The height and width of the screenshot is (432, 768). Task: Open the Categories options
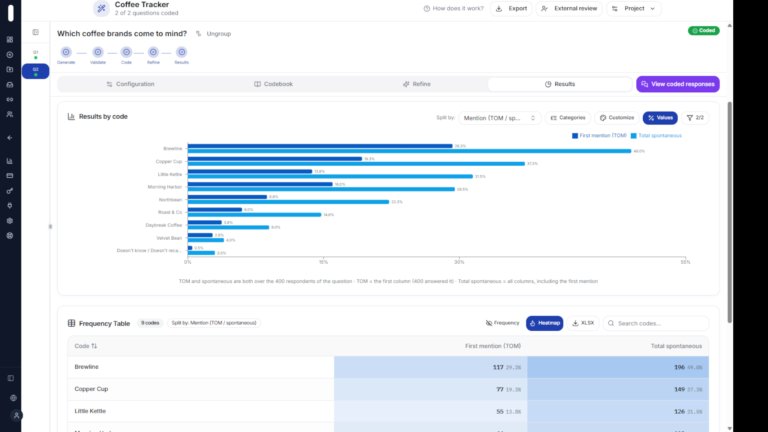click(x=568, y=118)
